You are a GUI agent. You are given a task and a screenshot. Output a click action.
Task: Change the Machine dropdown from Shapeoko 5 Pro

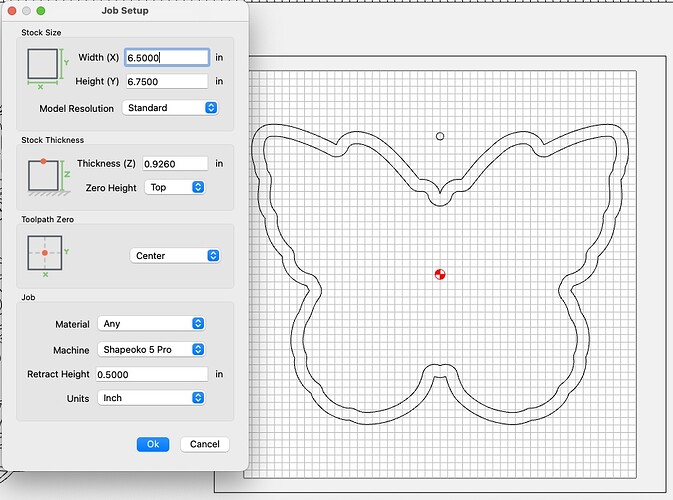pyautogui.click(x=151, y=350)
